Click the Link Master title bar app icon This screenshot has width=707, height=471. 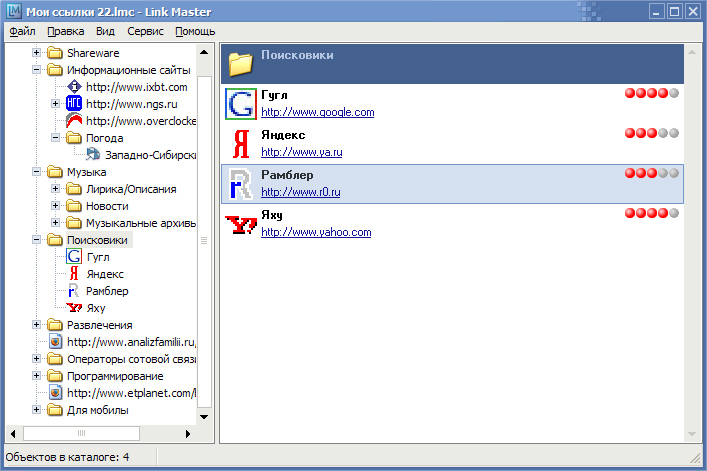point(14,11)
